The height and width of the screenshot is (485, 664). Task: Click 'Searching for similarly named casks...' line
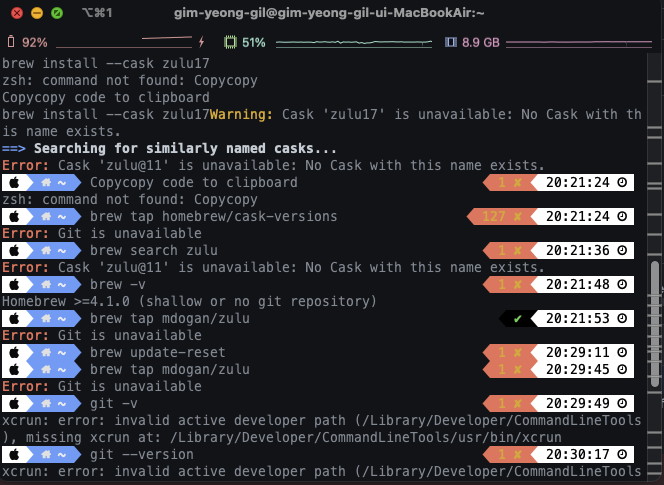[x=185, y=149]
